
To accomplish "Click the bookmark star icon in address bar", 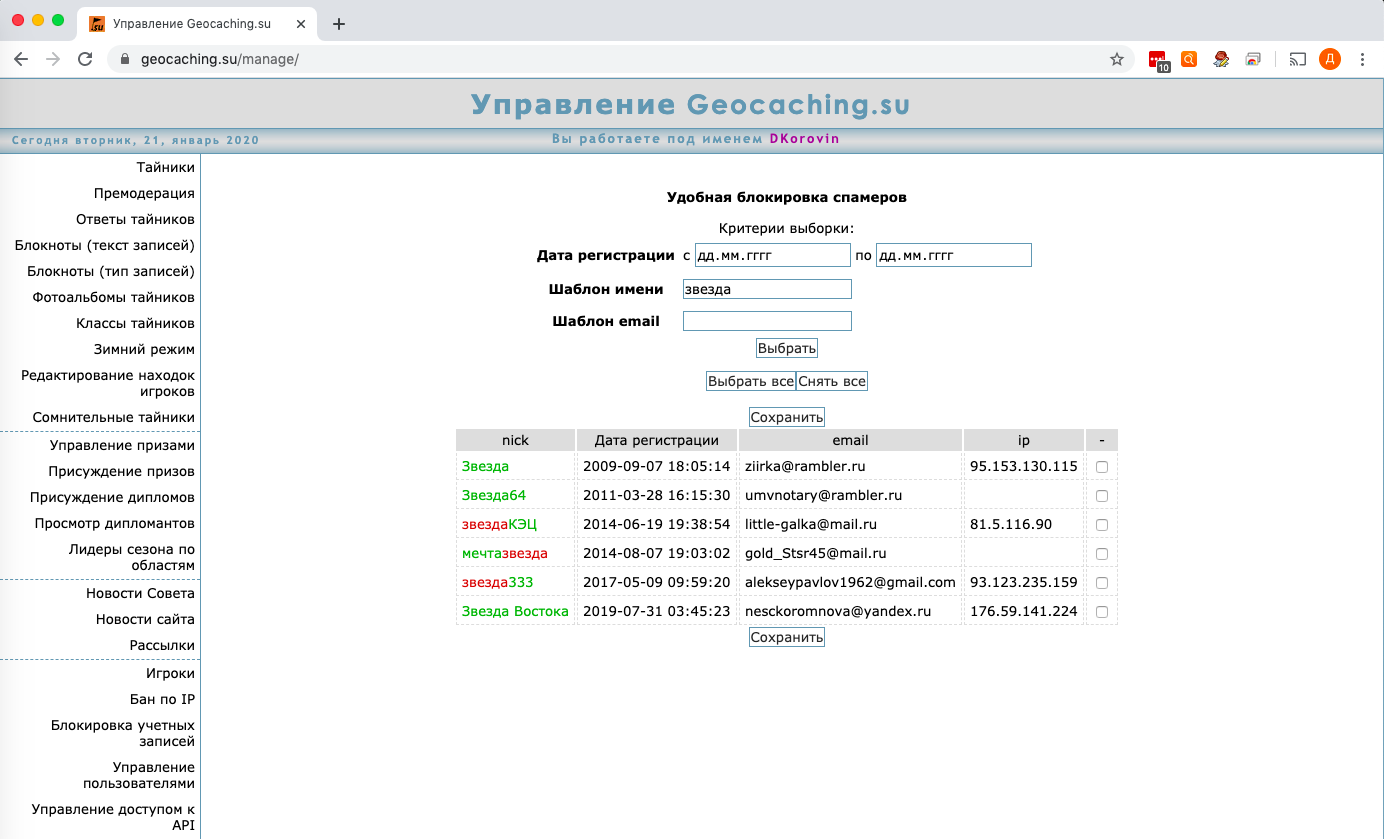I will click(1117, 59).
